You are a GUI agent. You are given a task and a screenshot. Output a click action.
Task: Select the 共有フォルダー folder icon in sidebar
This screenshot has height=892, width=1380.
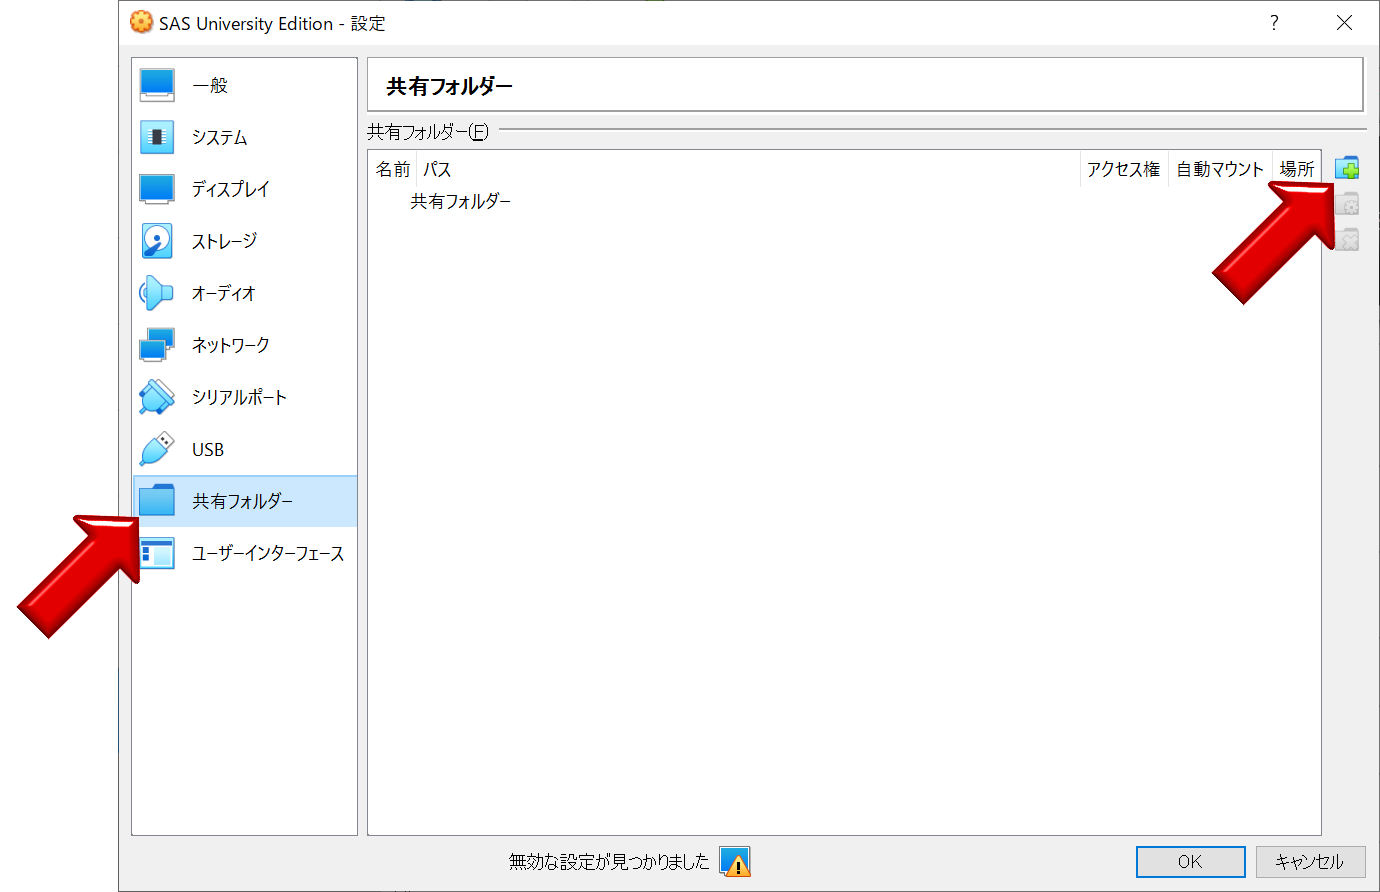click(x=157, y=501)
